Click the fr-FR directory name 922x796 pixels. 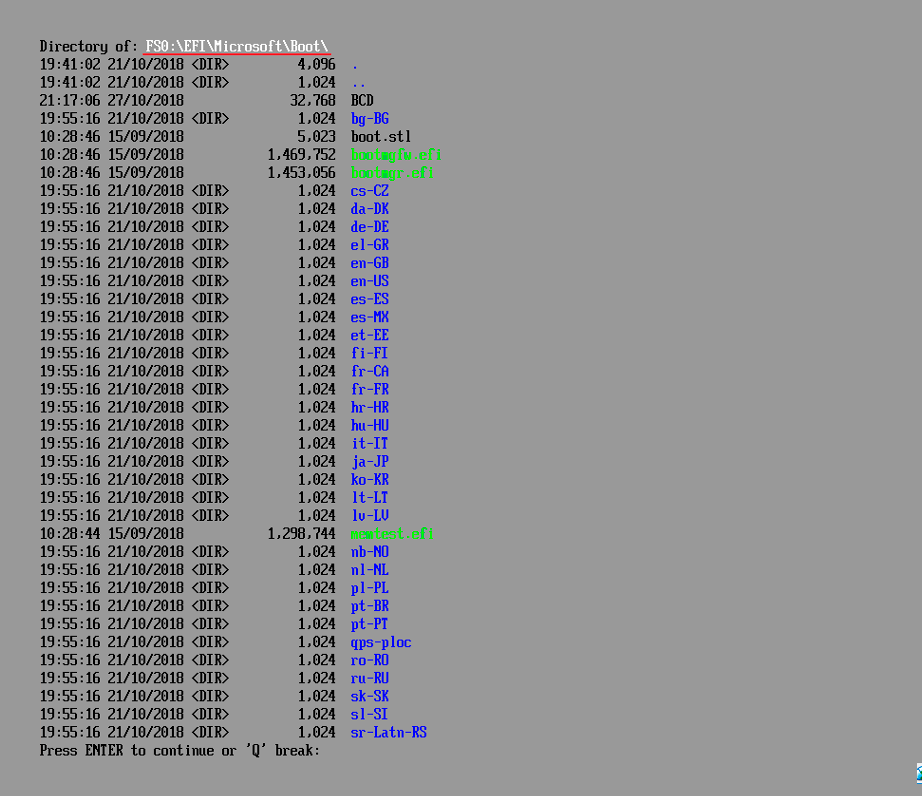pos(370,389)
